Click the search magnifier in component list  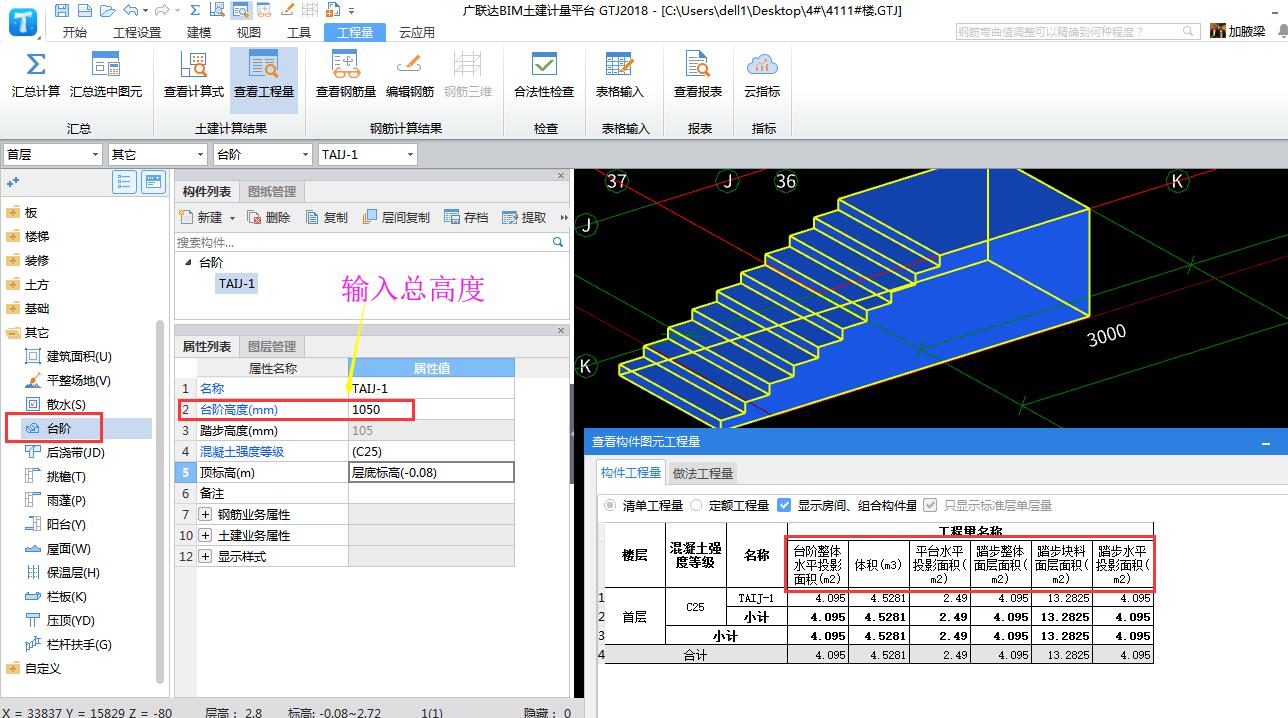pyautogui.click(x=558, y=242)
